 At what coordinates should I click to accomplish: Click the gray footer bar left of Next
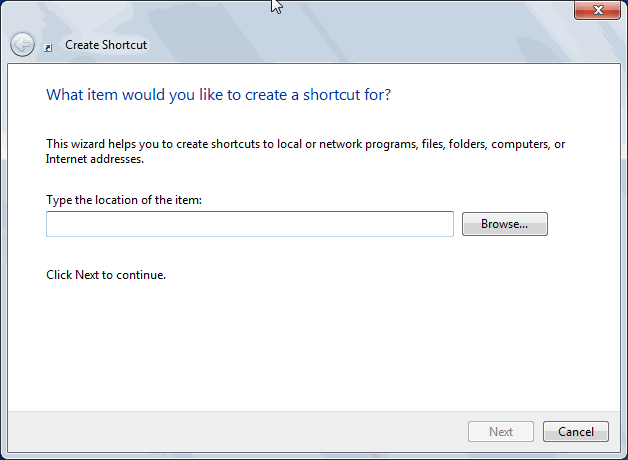[x=236, y=432]
